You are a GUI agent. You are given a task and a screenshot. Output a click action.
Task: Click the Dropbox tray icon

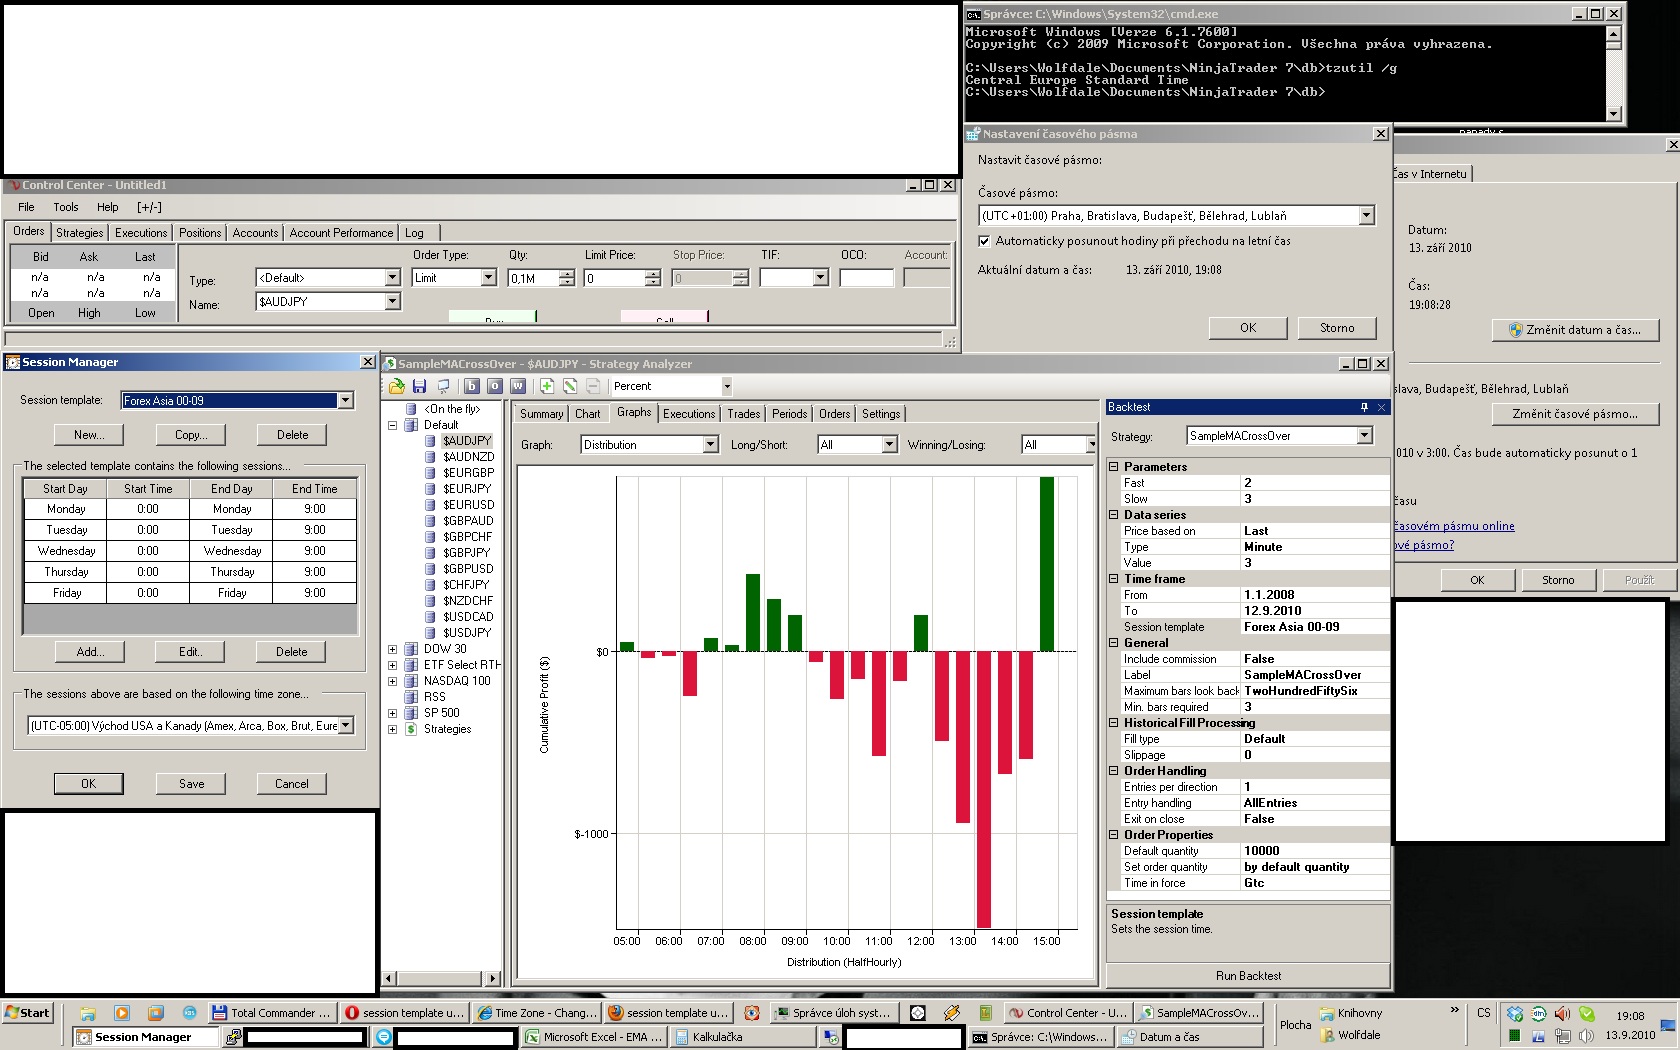[x=1515, y=1013]
